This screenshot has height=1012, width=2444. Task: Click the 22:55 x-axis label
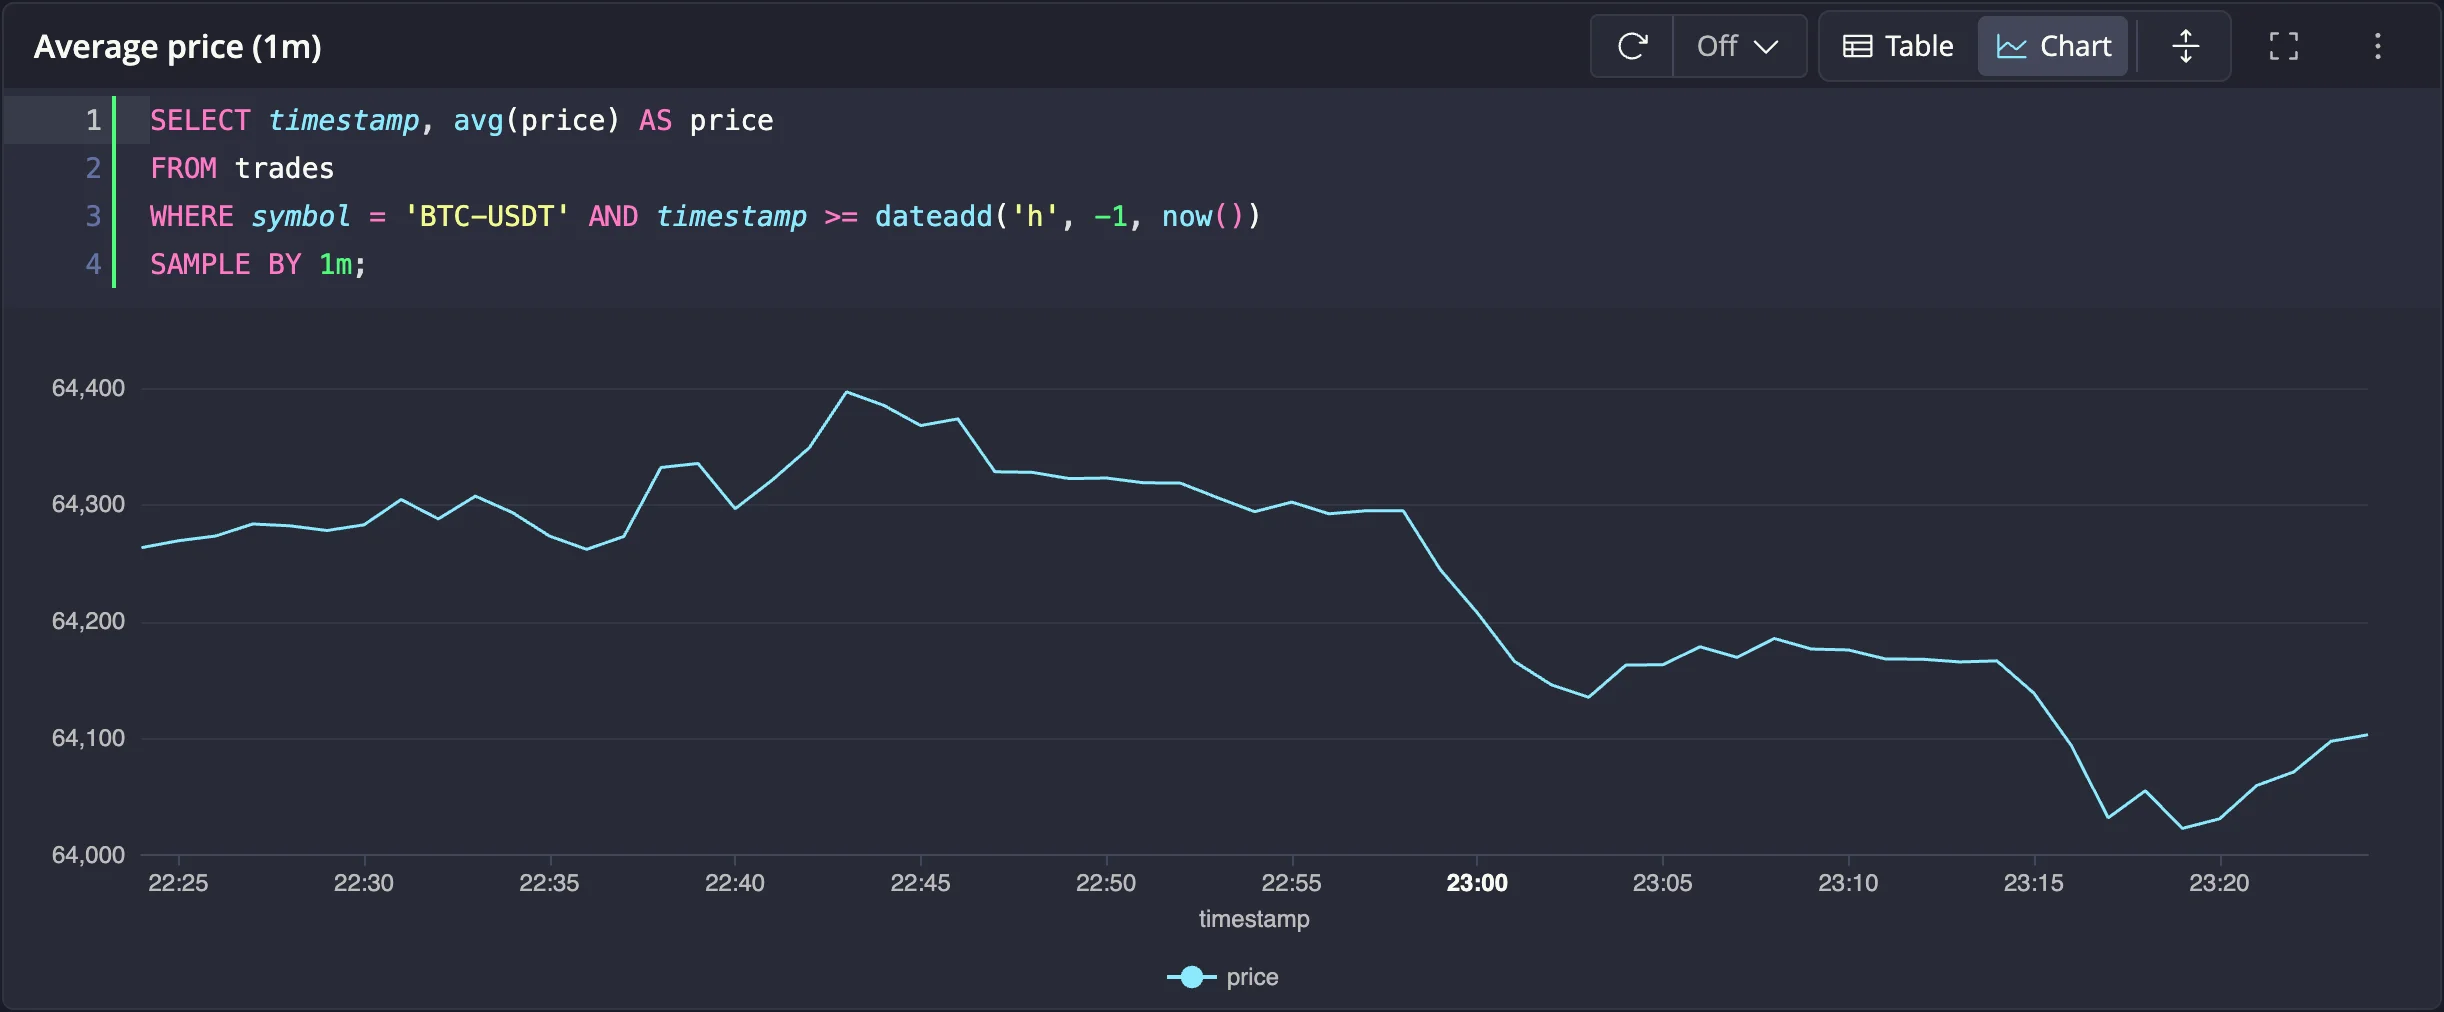[1291, 883]
